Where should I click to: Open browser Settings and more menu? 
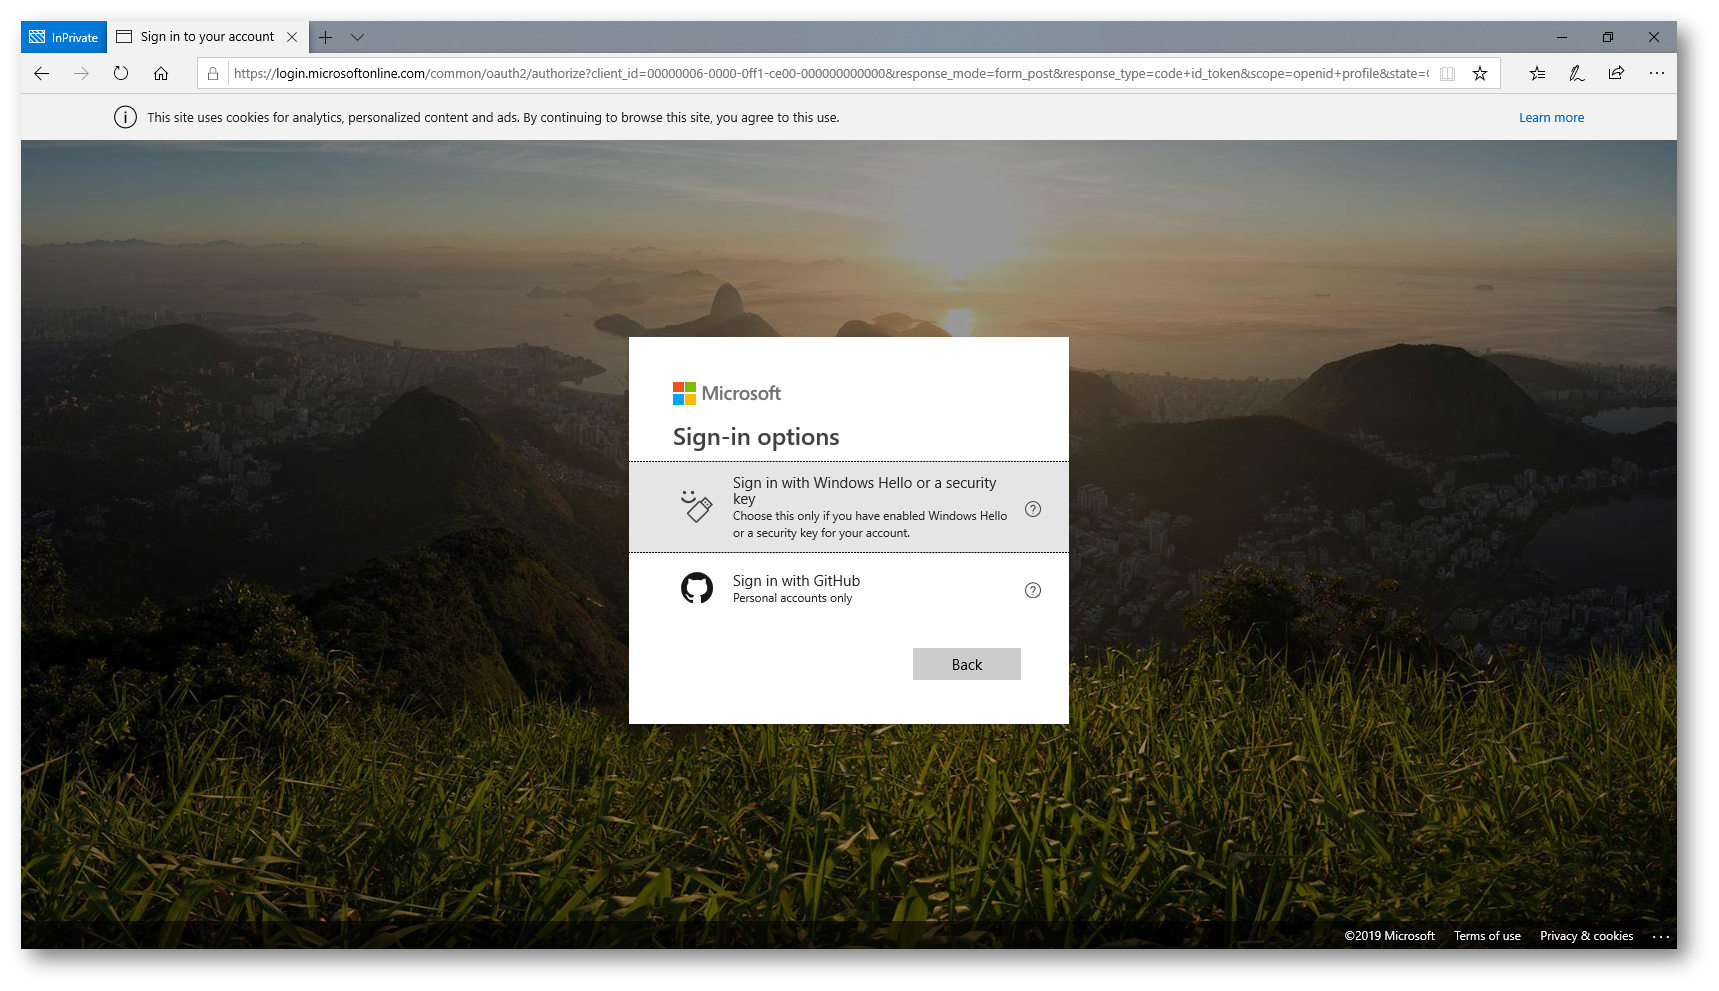pyautogui.click(x=1657, y=73)
